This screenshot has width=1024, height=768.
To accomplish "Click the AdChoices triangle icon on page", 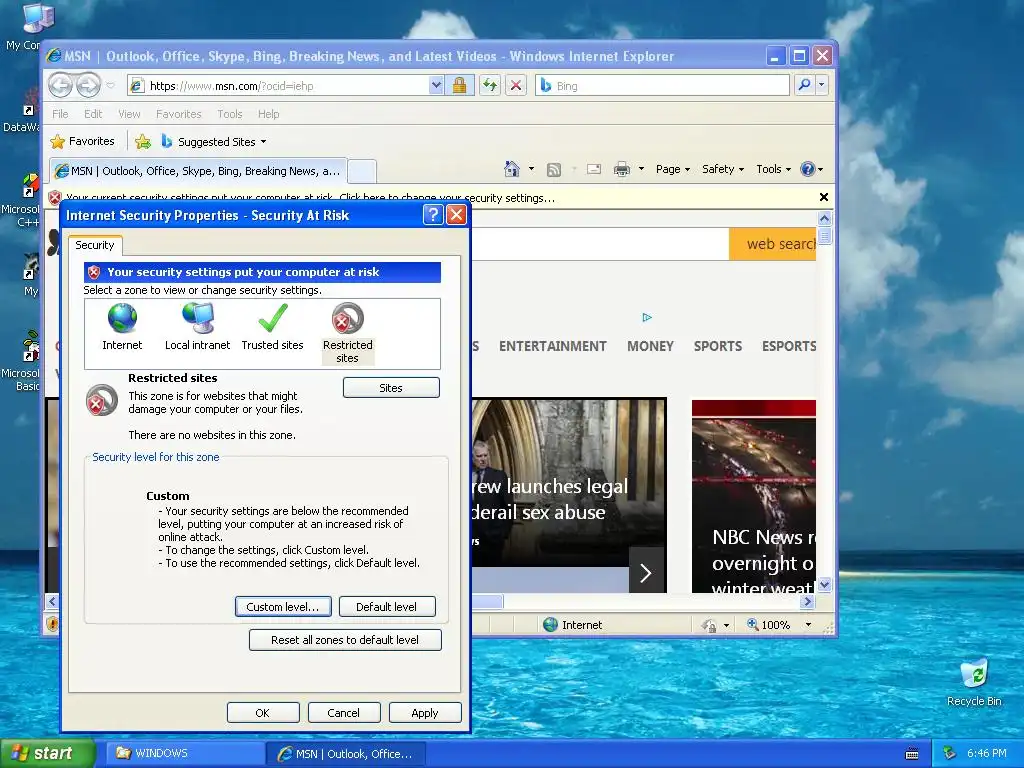I will tap(647, 317).
